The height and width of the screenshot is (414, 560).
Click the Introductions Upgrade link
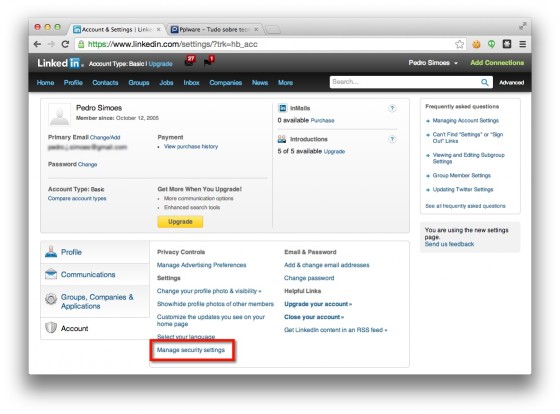click(334, 151)
